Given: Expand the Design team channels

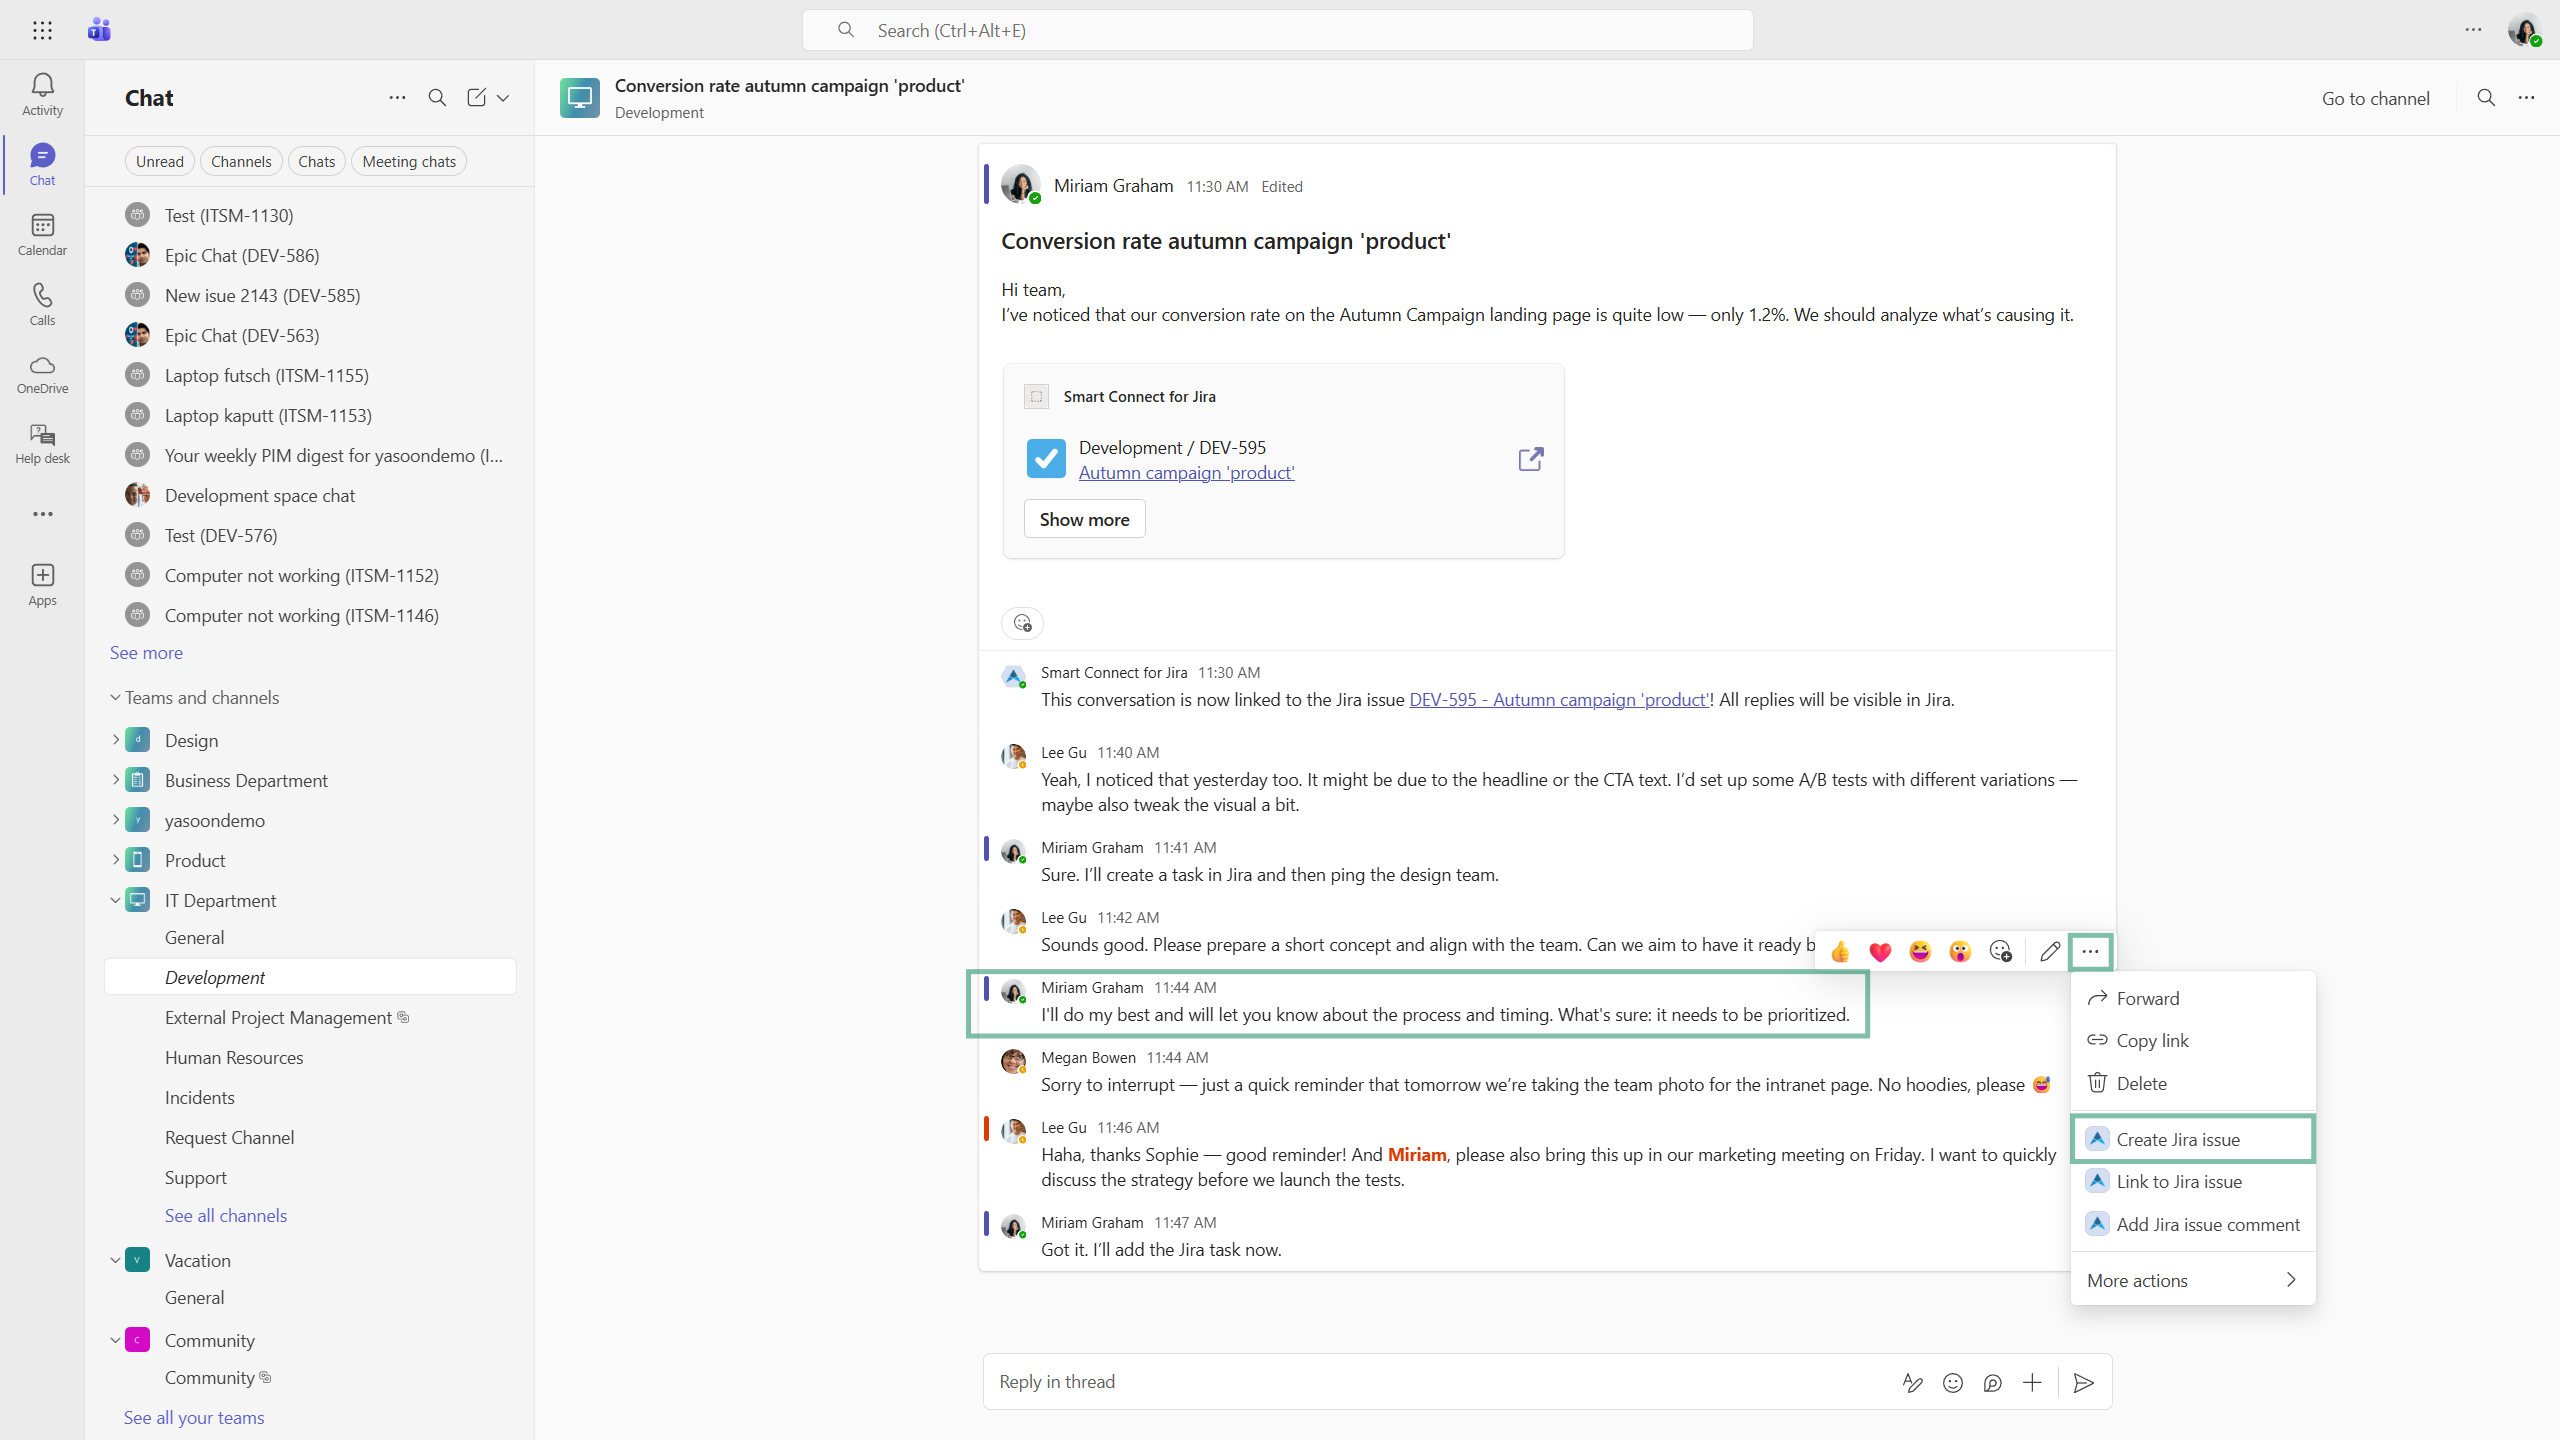Looking at the screenshot, I should pos(115,740).
